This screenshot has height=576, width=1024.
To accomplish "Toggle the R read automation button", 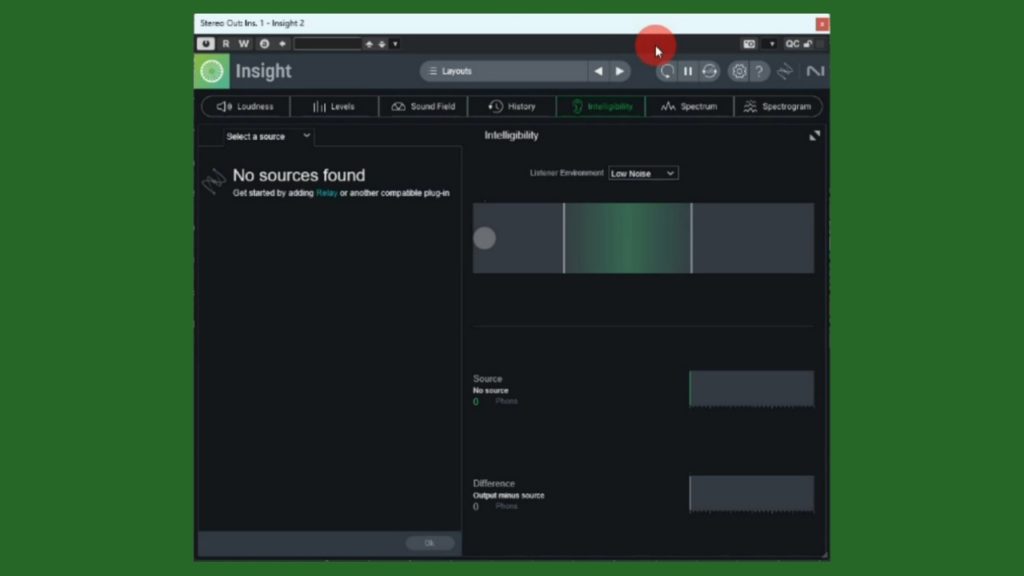I will point(226,44).
